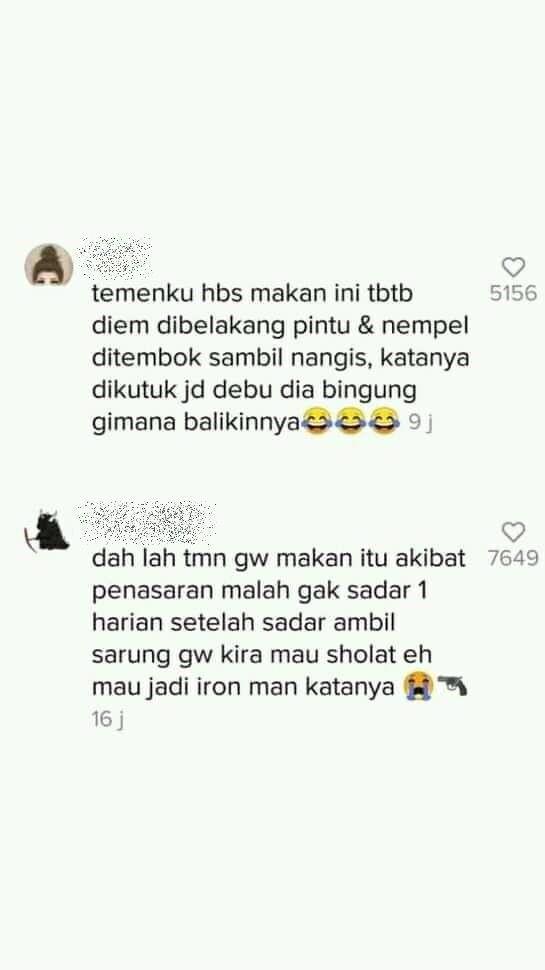
Task: Tap the heart above the 7649 count
Action: coord(513,532)
